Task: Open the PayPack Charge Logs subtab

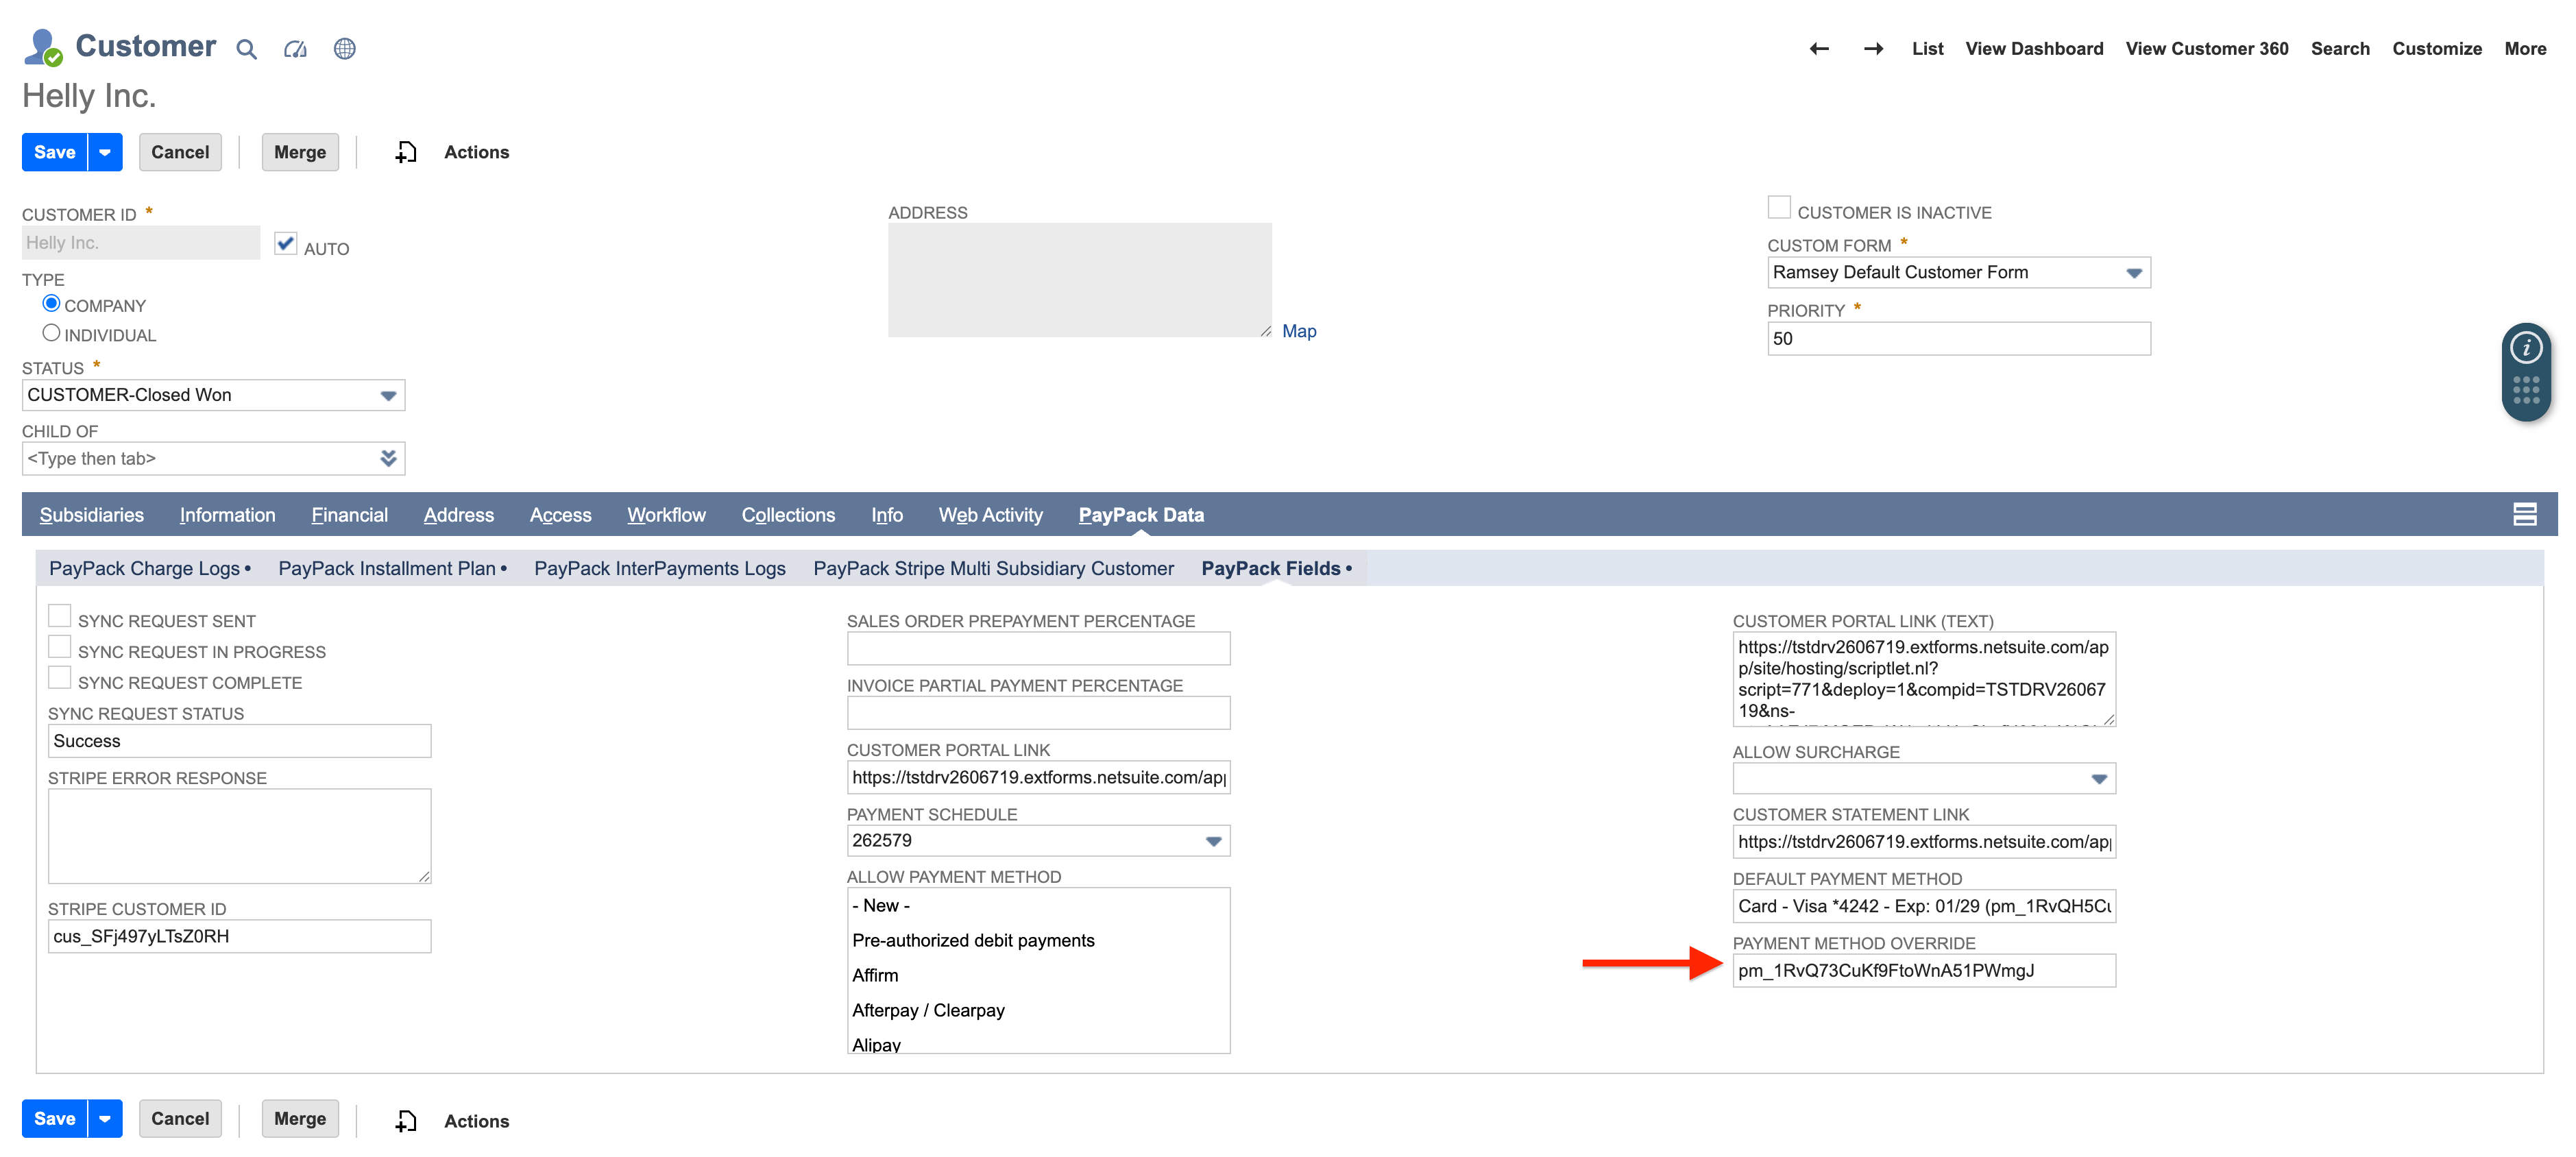Action: [146, 568]
